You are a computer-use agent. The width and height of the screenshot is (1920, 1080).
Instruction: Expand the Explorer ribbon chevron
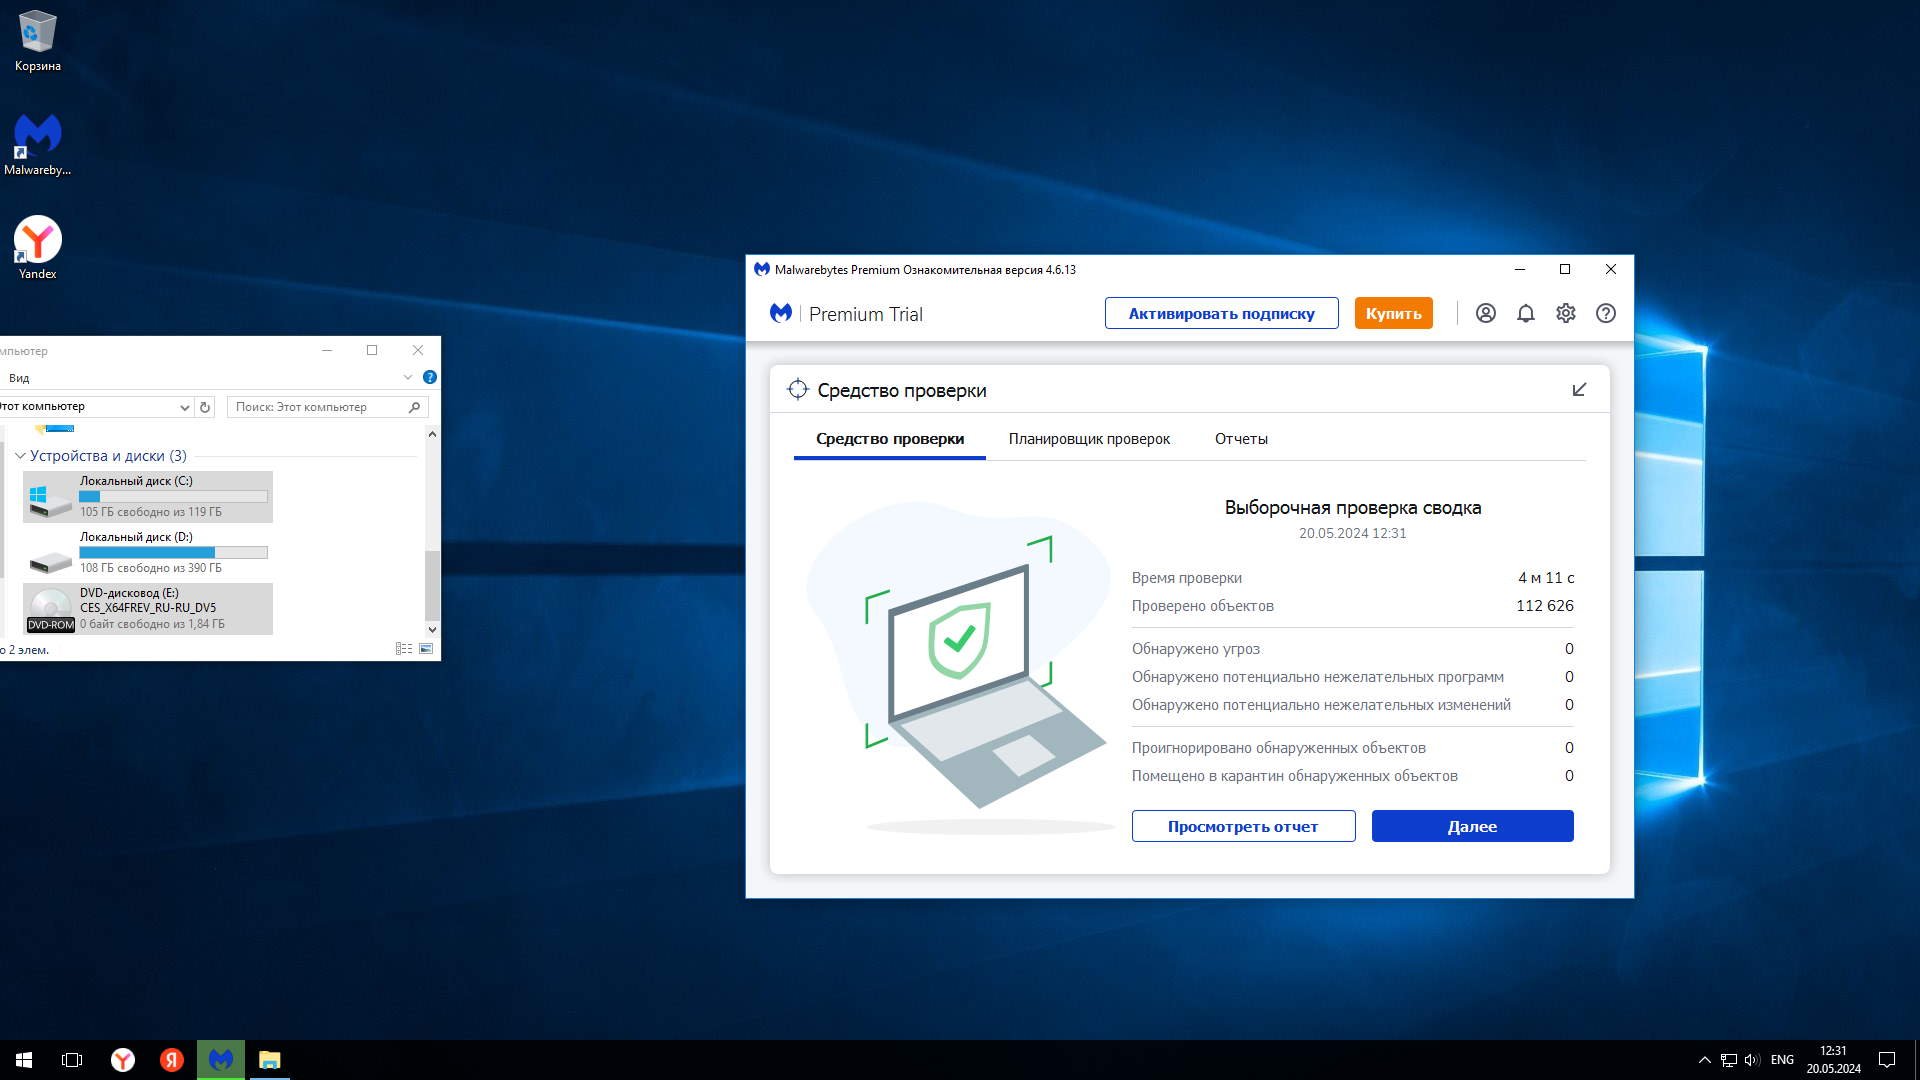[407, 377]
